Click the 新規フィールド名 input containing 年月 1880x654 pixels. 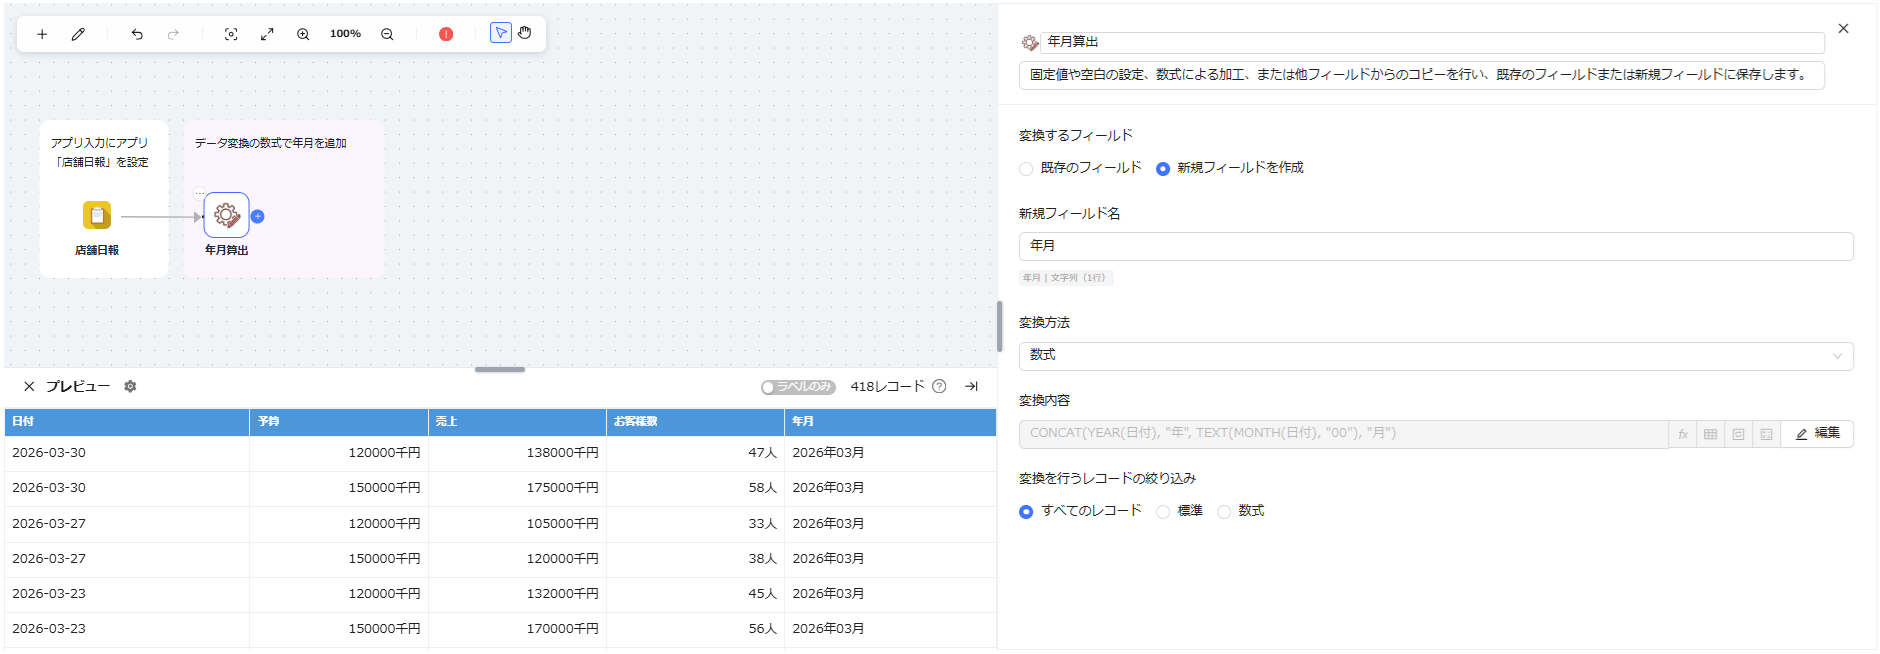click(1436, 246)
